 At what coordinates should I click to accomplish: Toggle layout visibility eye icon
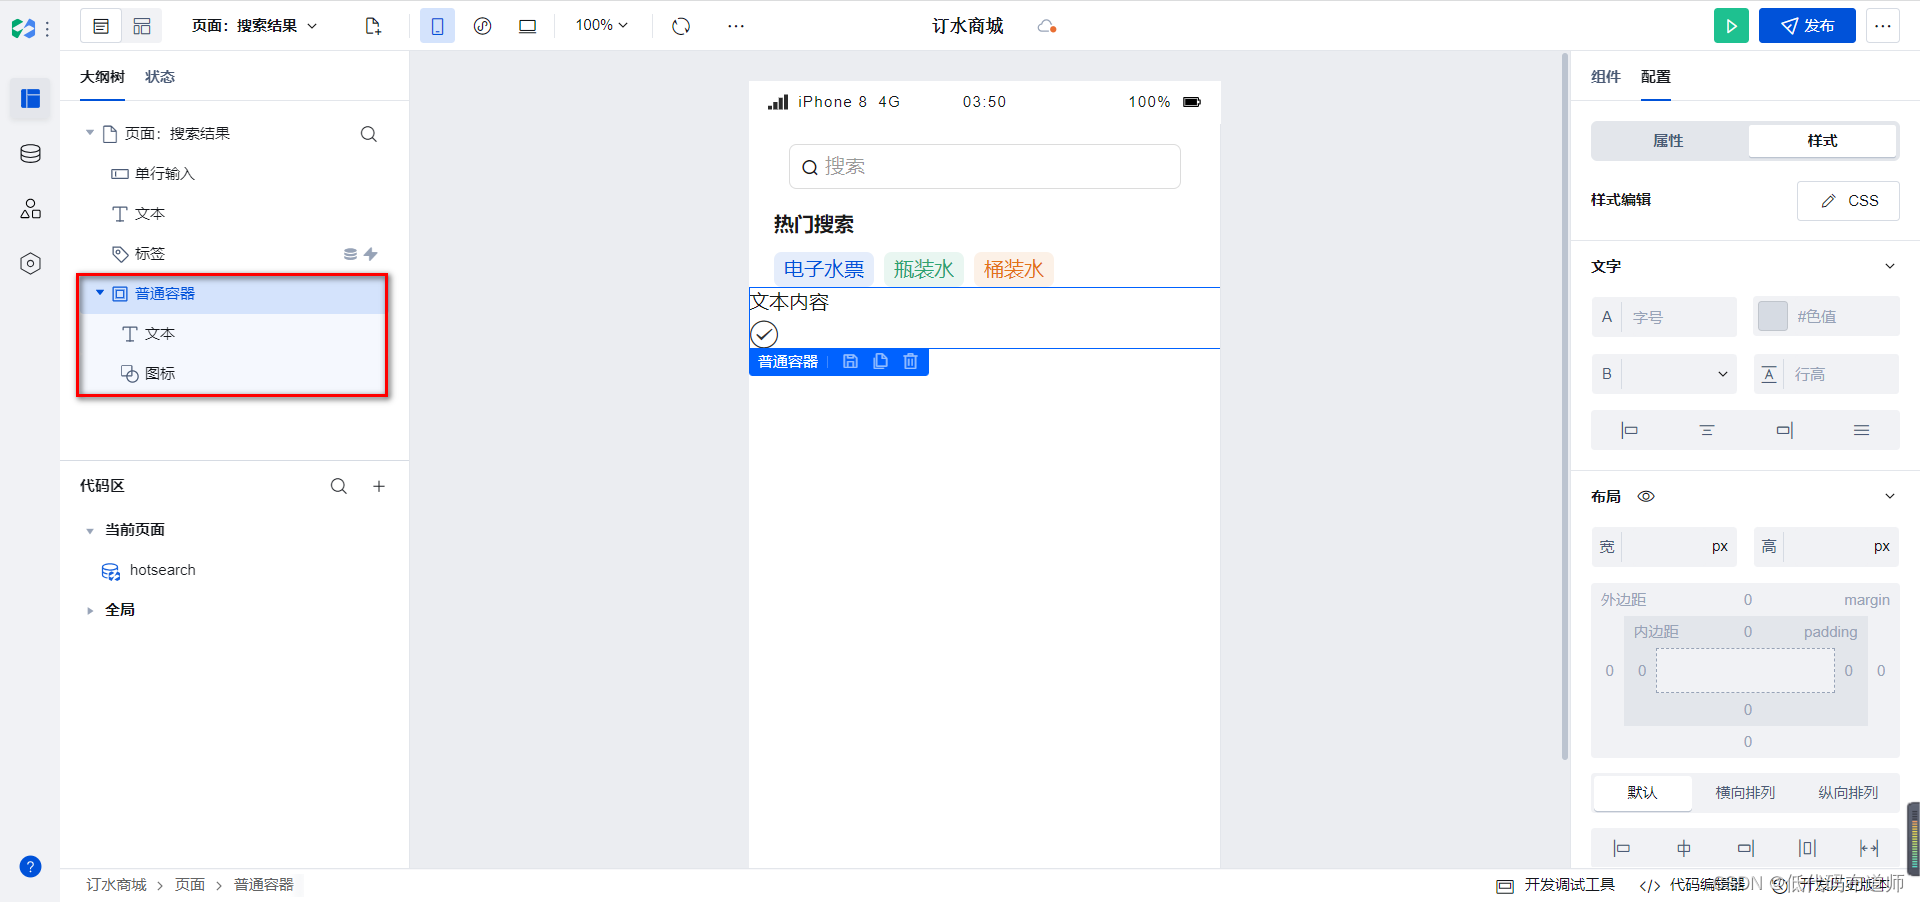pos(1646,496)
